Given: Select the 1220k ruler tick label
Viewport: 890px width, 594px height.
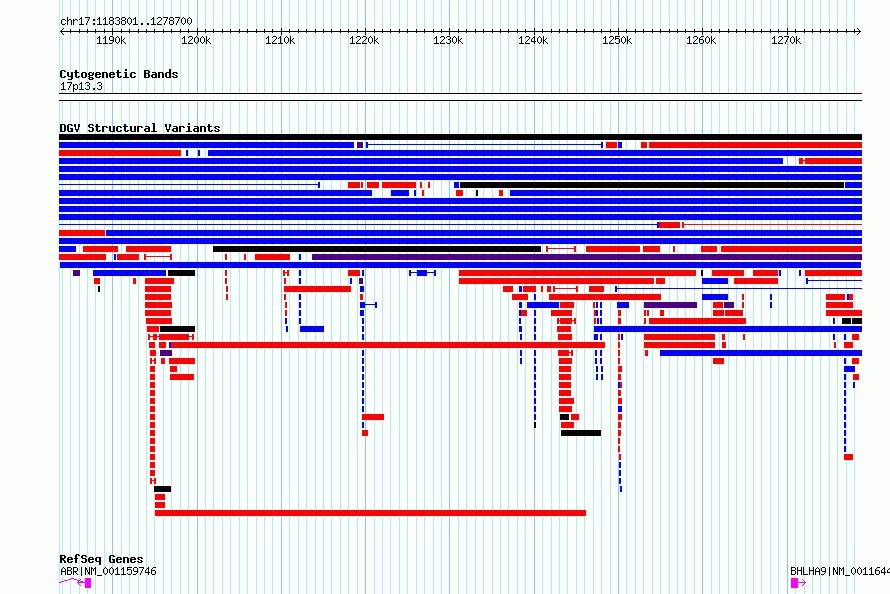Looking at the screenshot, I should (x=364, y=41).
